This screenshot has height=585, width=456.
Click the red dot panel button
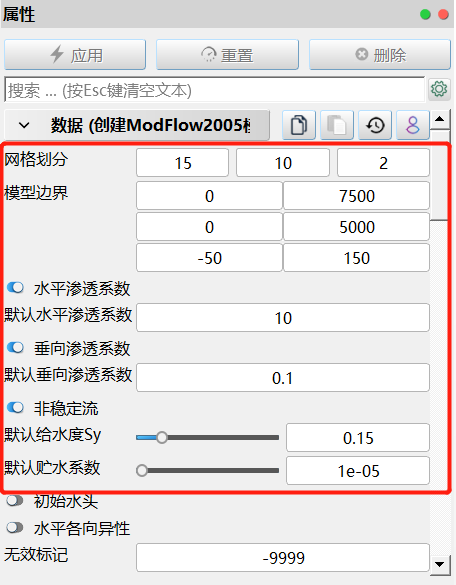click(443, 15)
